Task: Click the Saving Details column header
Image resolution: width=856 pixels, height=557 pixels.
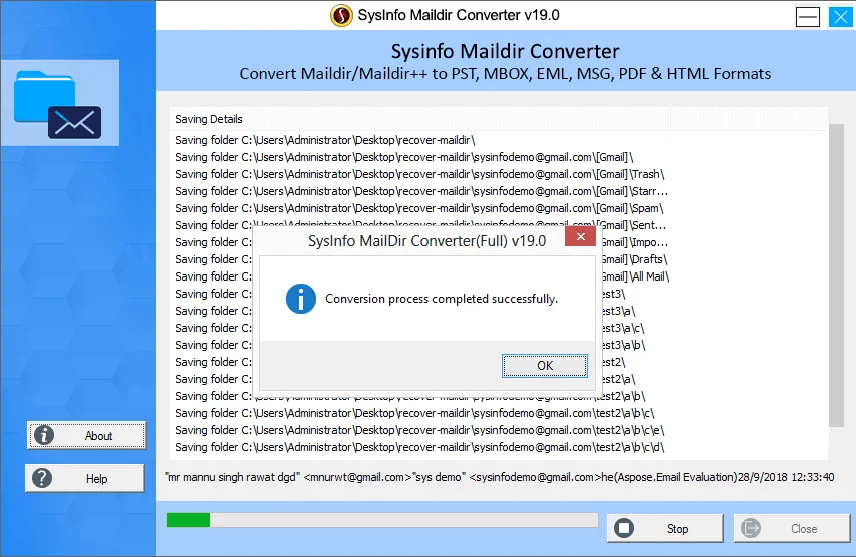Action: [x=419, y=119]
